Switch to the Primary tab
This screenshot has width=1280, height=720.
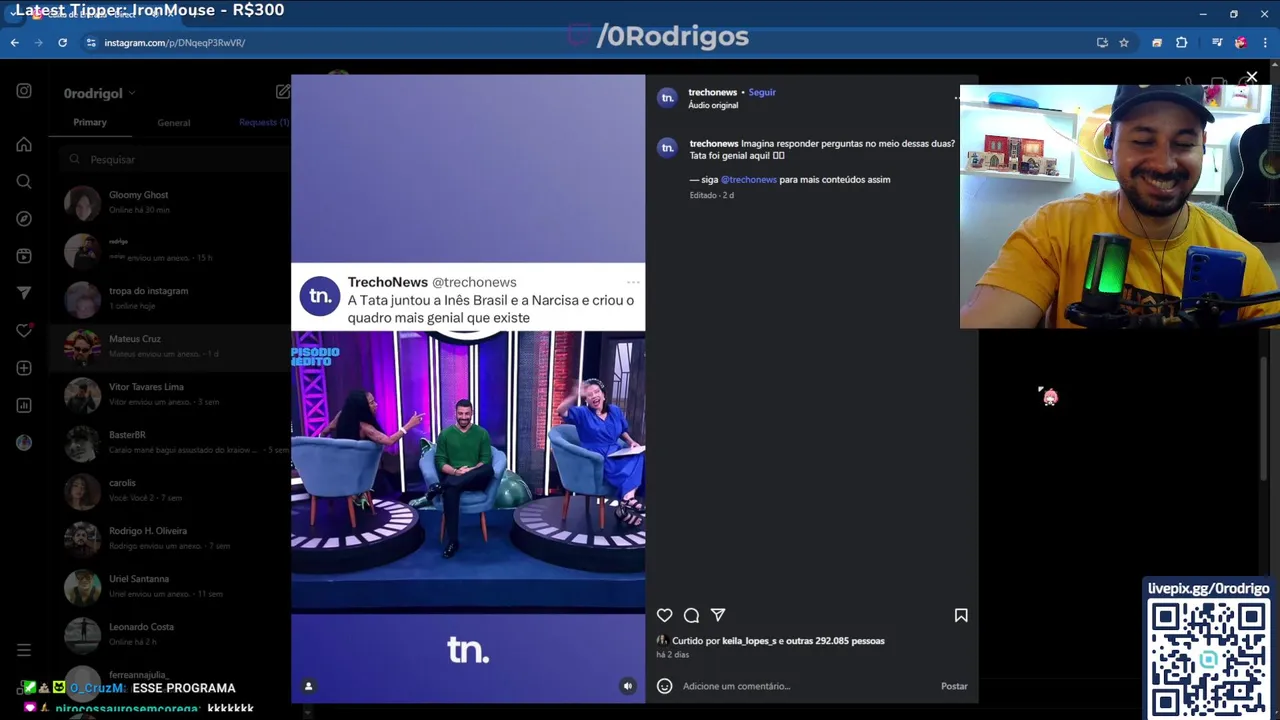90,122
